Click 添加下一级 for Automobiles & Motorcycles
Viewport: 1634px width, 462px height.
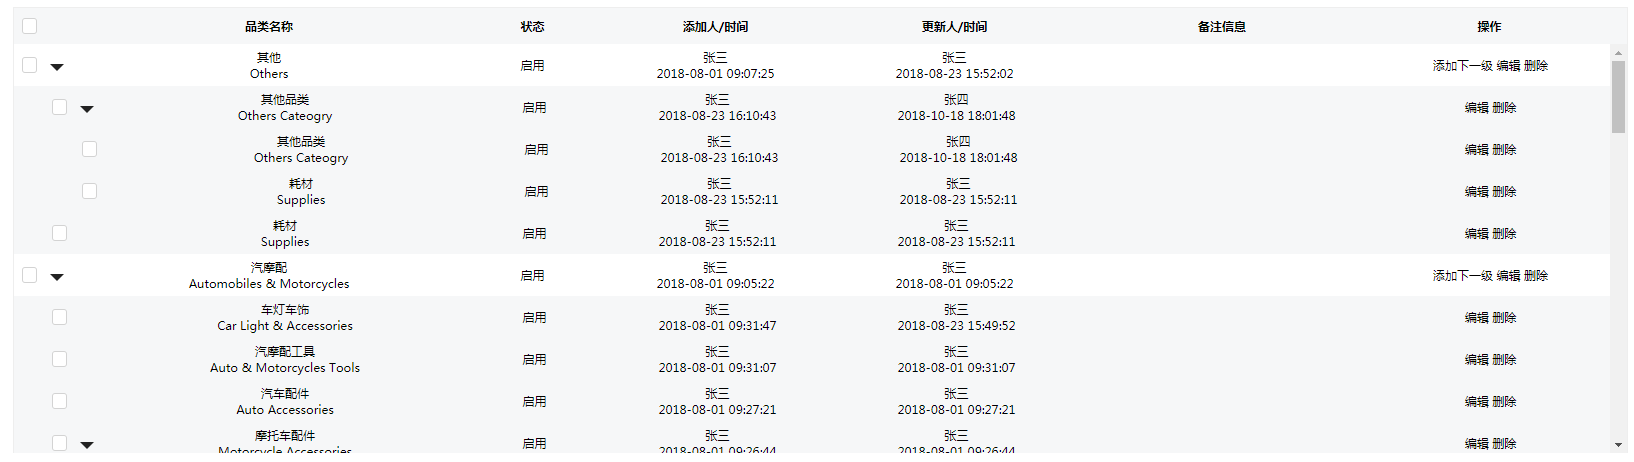point(1462,276)
